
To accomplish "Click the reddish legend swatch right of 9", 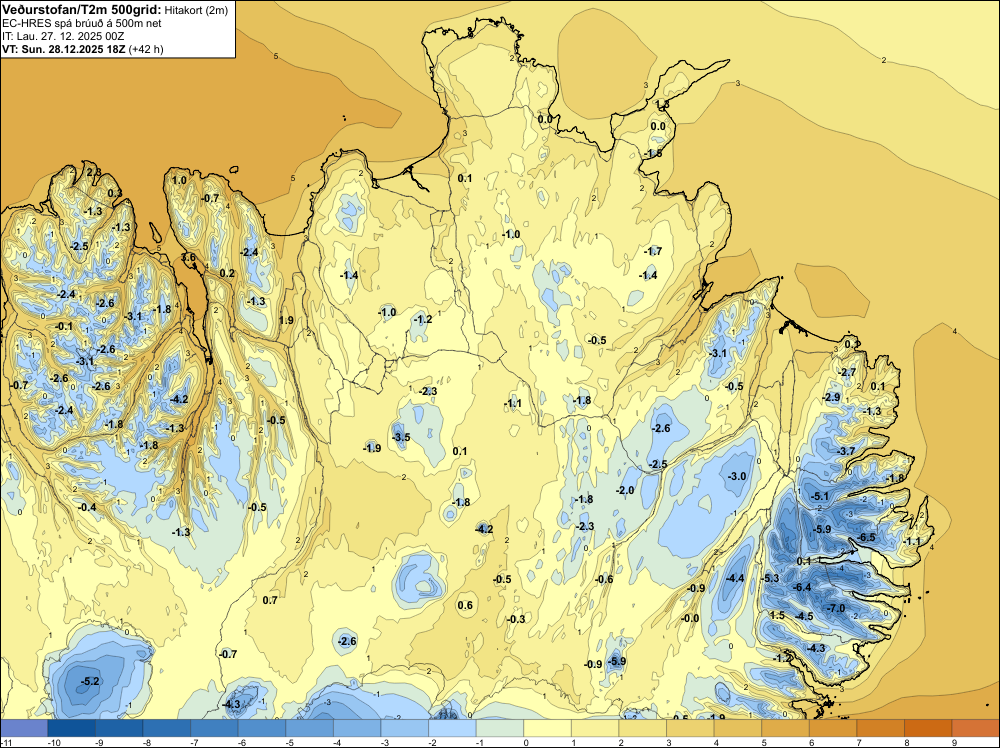I will click(976, 728).
